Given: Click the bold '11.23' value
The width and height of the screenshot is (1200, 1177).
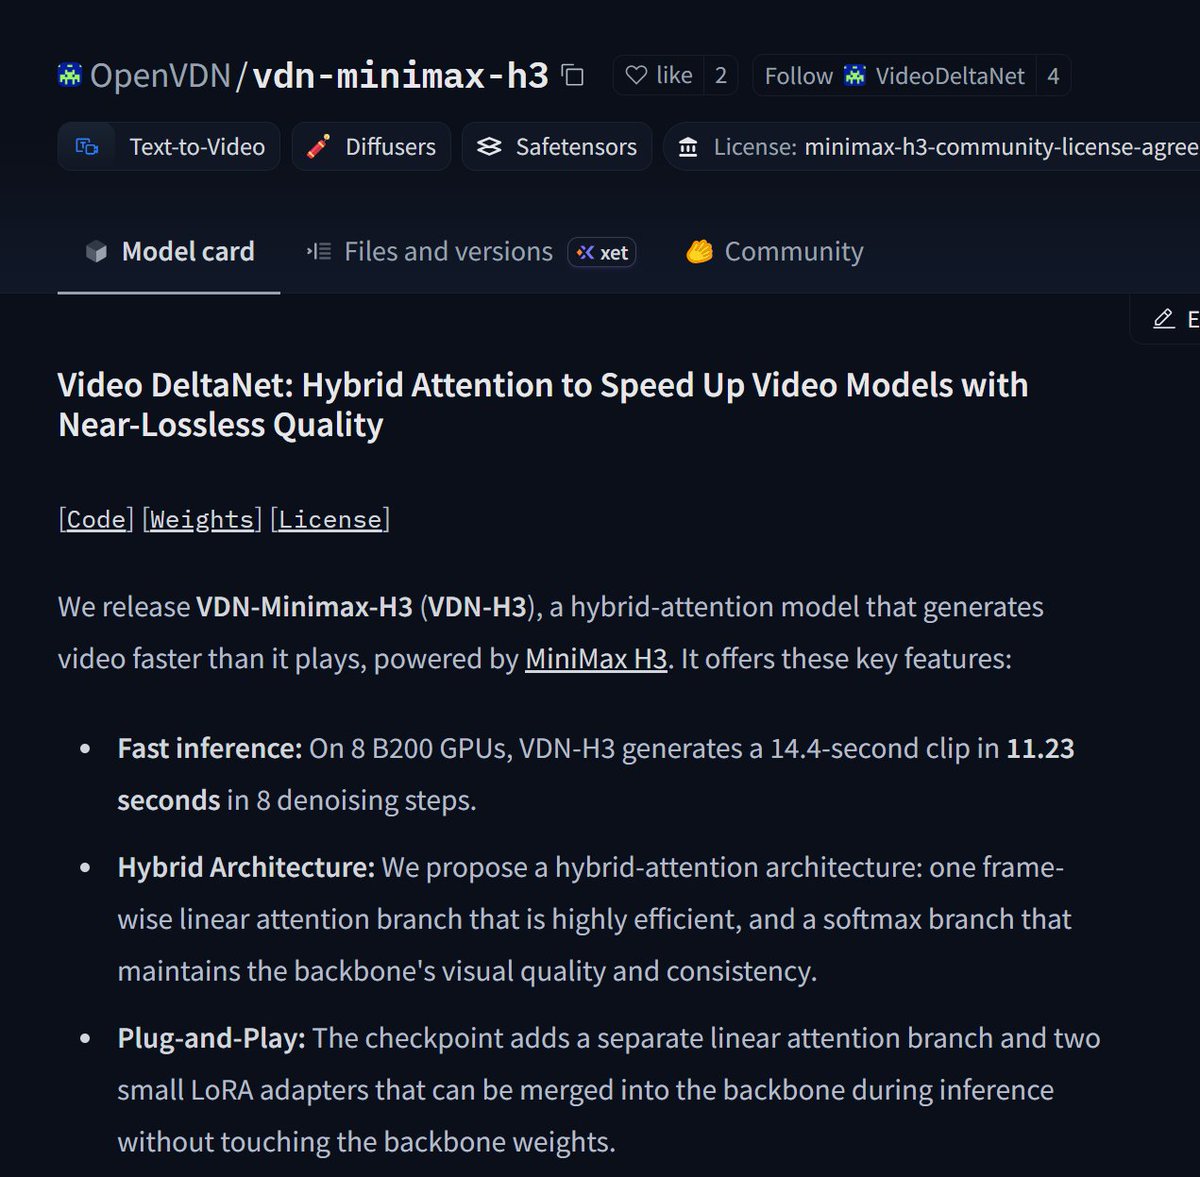Looking at the screenshot, I should 1040,749.
